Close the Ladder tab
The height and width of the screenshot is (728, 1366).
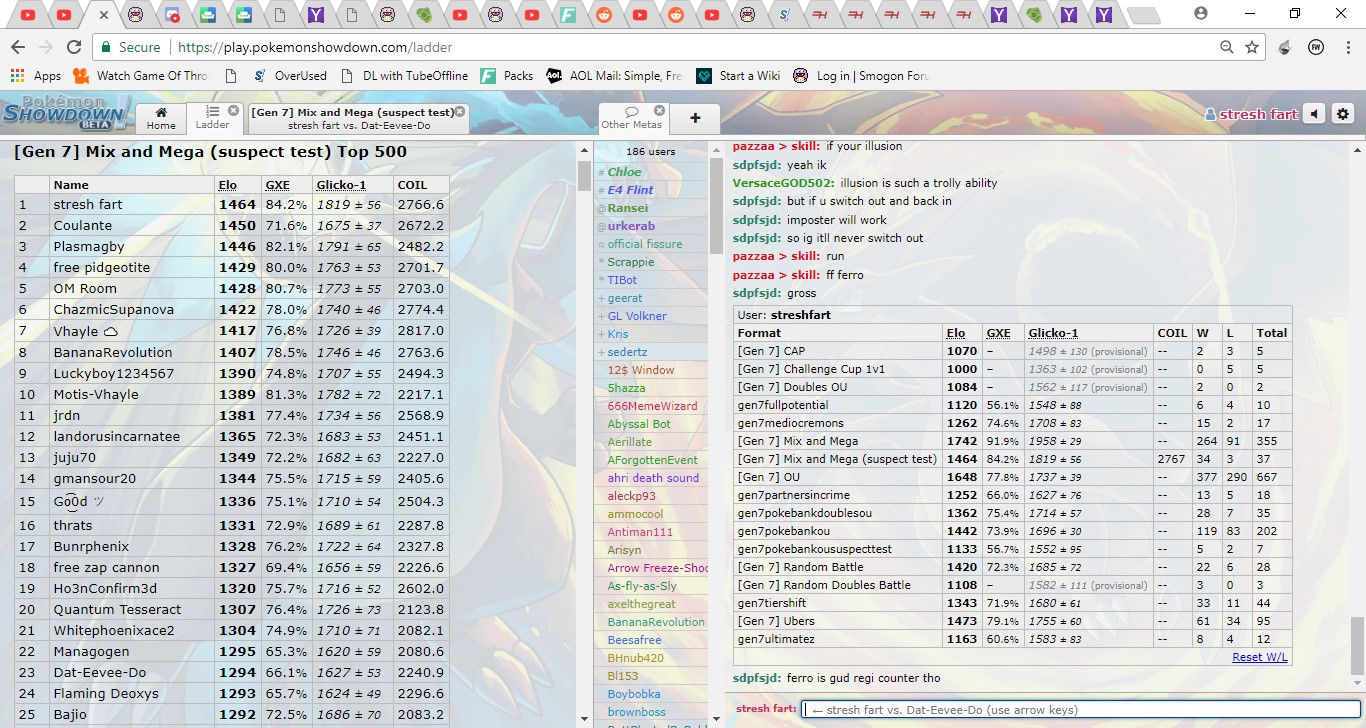click(x=233, y=111)
